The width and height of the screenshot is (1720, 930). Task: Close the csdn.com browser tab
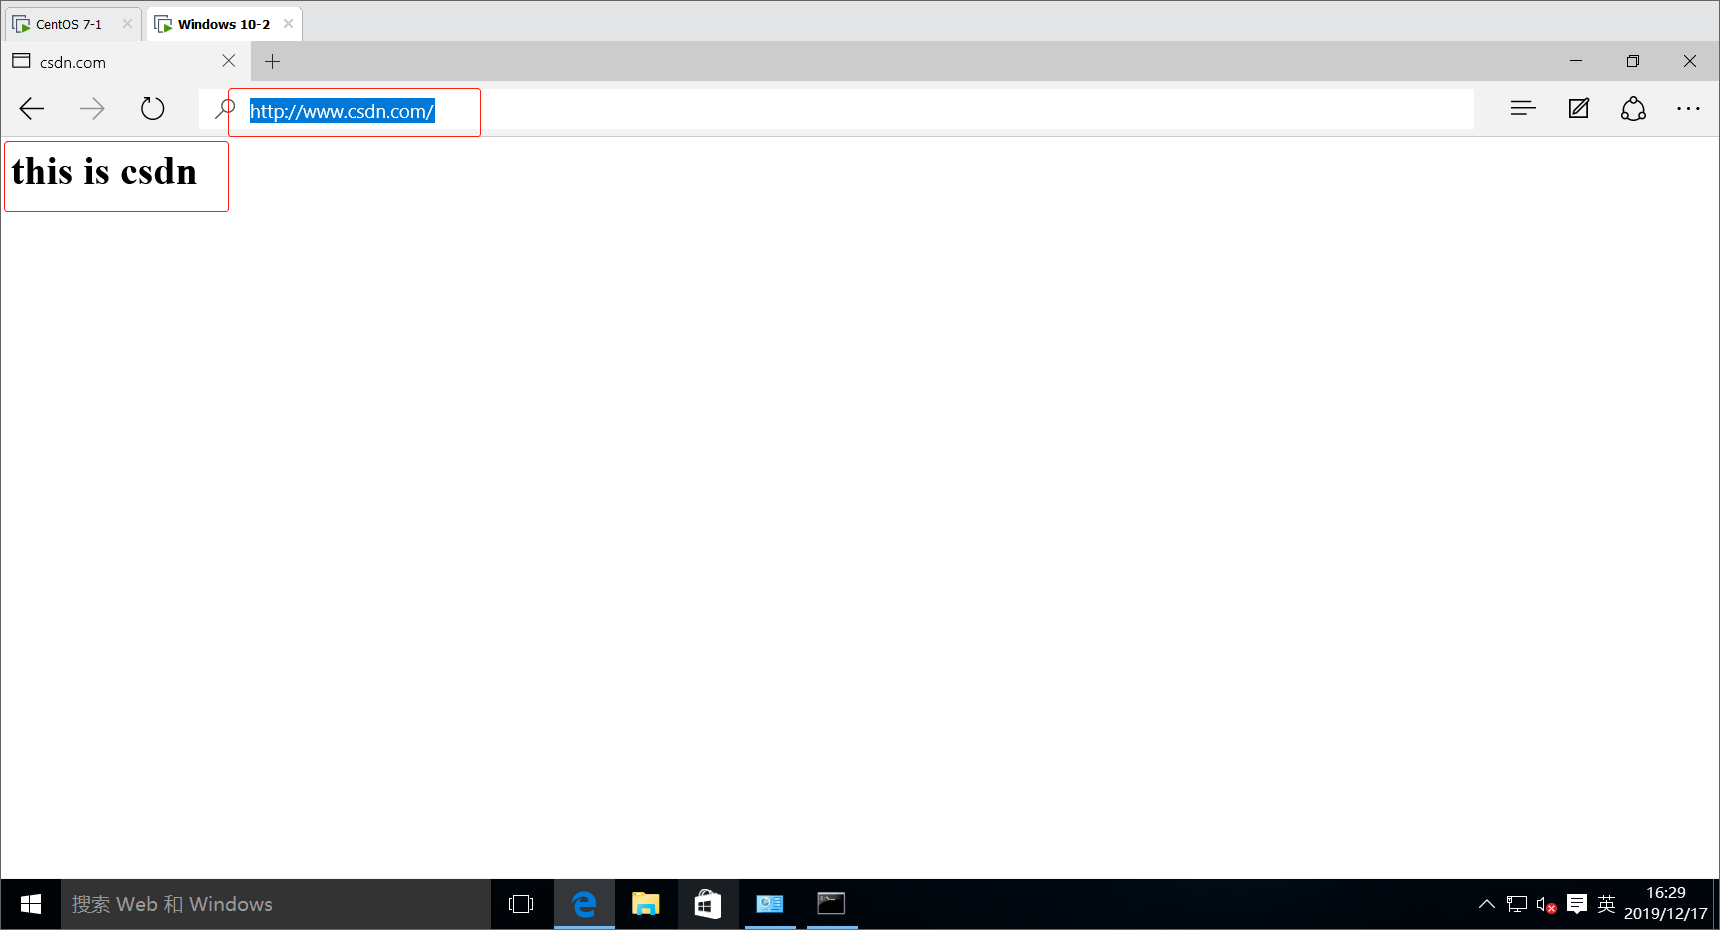point(229,61)
